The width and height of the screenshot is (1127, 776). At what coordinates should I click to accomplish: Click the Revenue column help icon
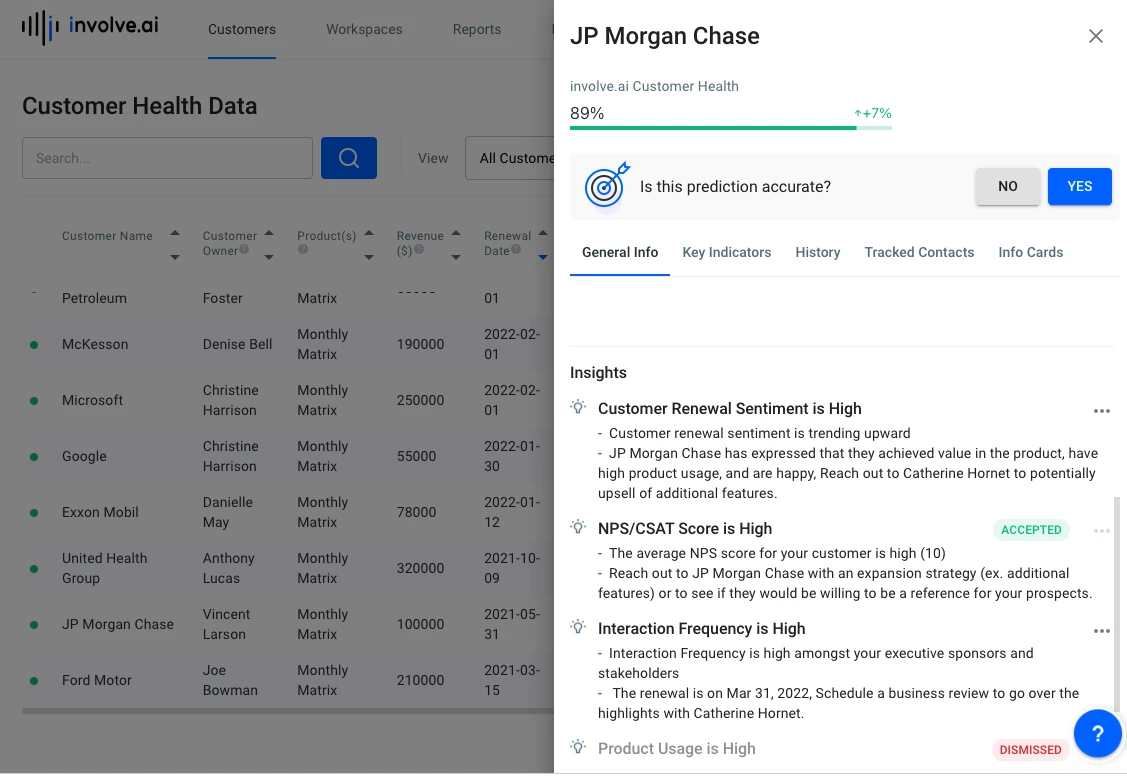419,249
